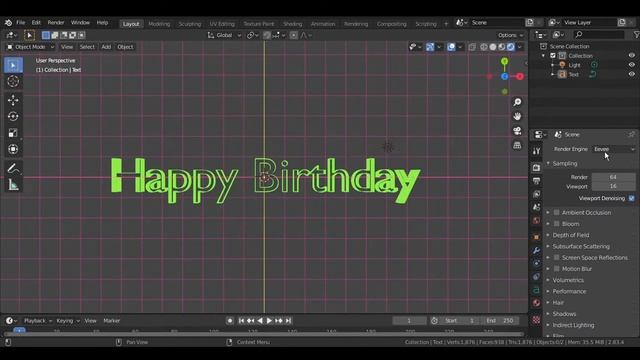This screenshot has height=360, width=640.
Task: Open the File menu
Action: pyautogui.click(x=20, y=23)
